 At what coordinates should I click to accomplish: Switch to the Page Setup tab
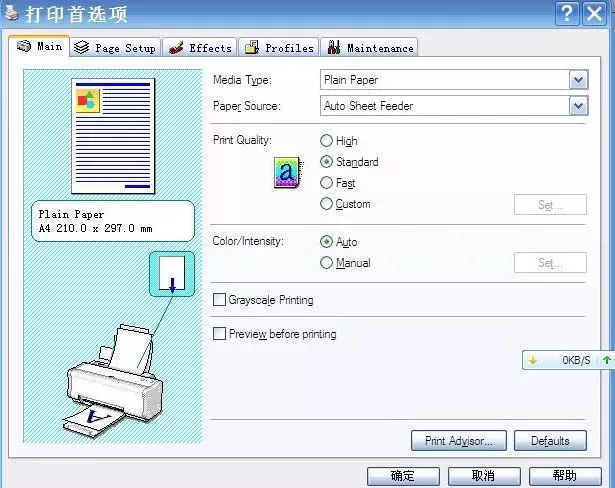coord(115,48)
